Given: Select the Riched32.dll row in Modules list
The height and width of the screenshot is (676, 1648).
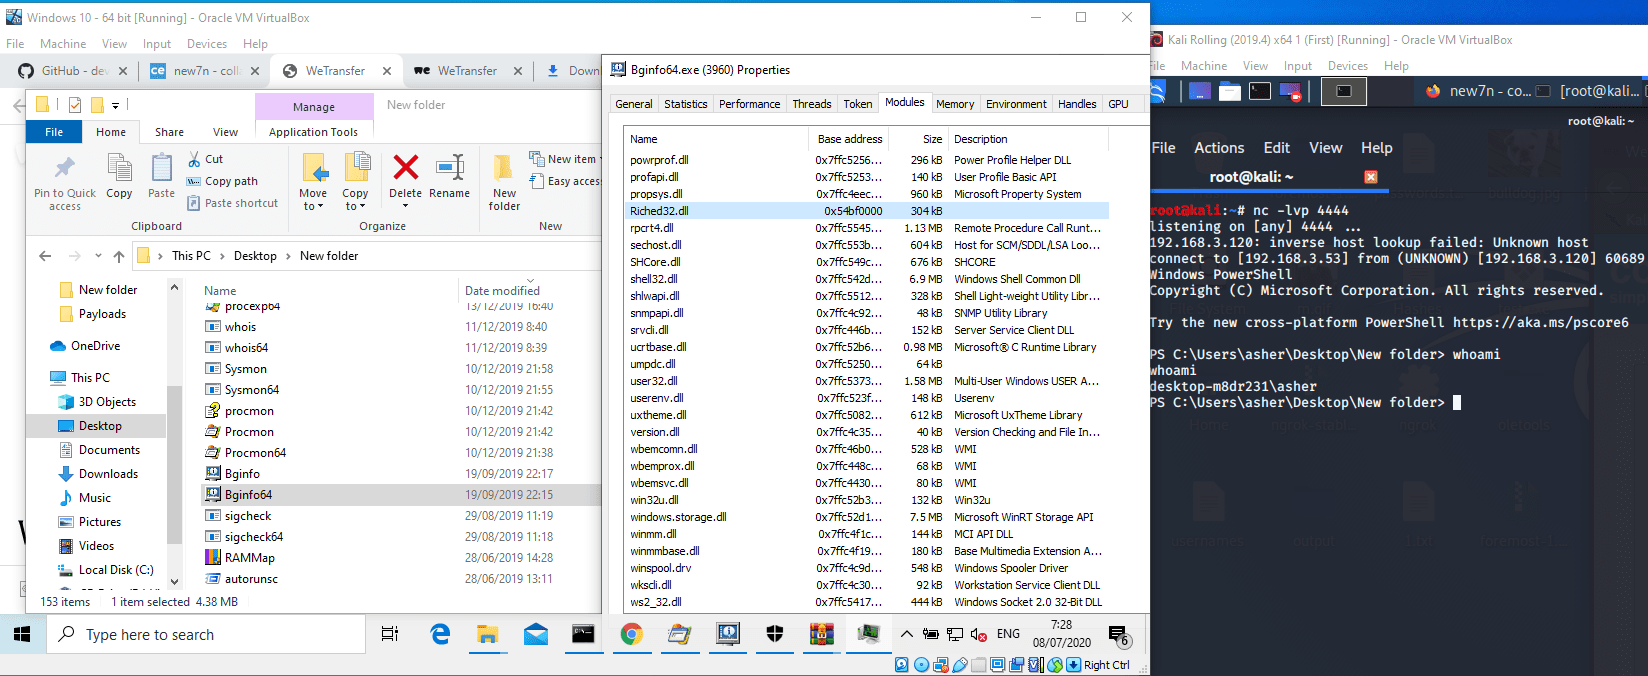Looking at the screenshot, I should [866, 211].
